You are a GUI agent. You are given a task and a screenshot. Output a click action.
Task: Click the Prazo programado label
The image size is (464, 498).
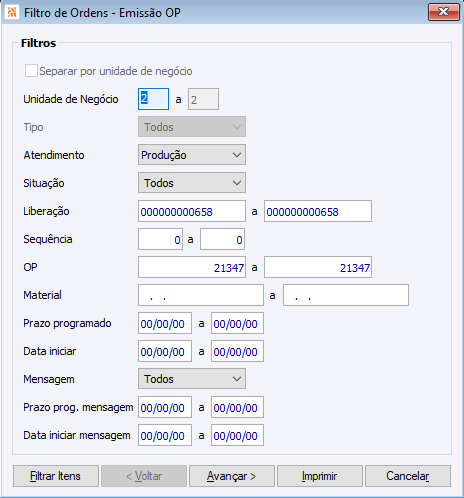pos(67,323)
